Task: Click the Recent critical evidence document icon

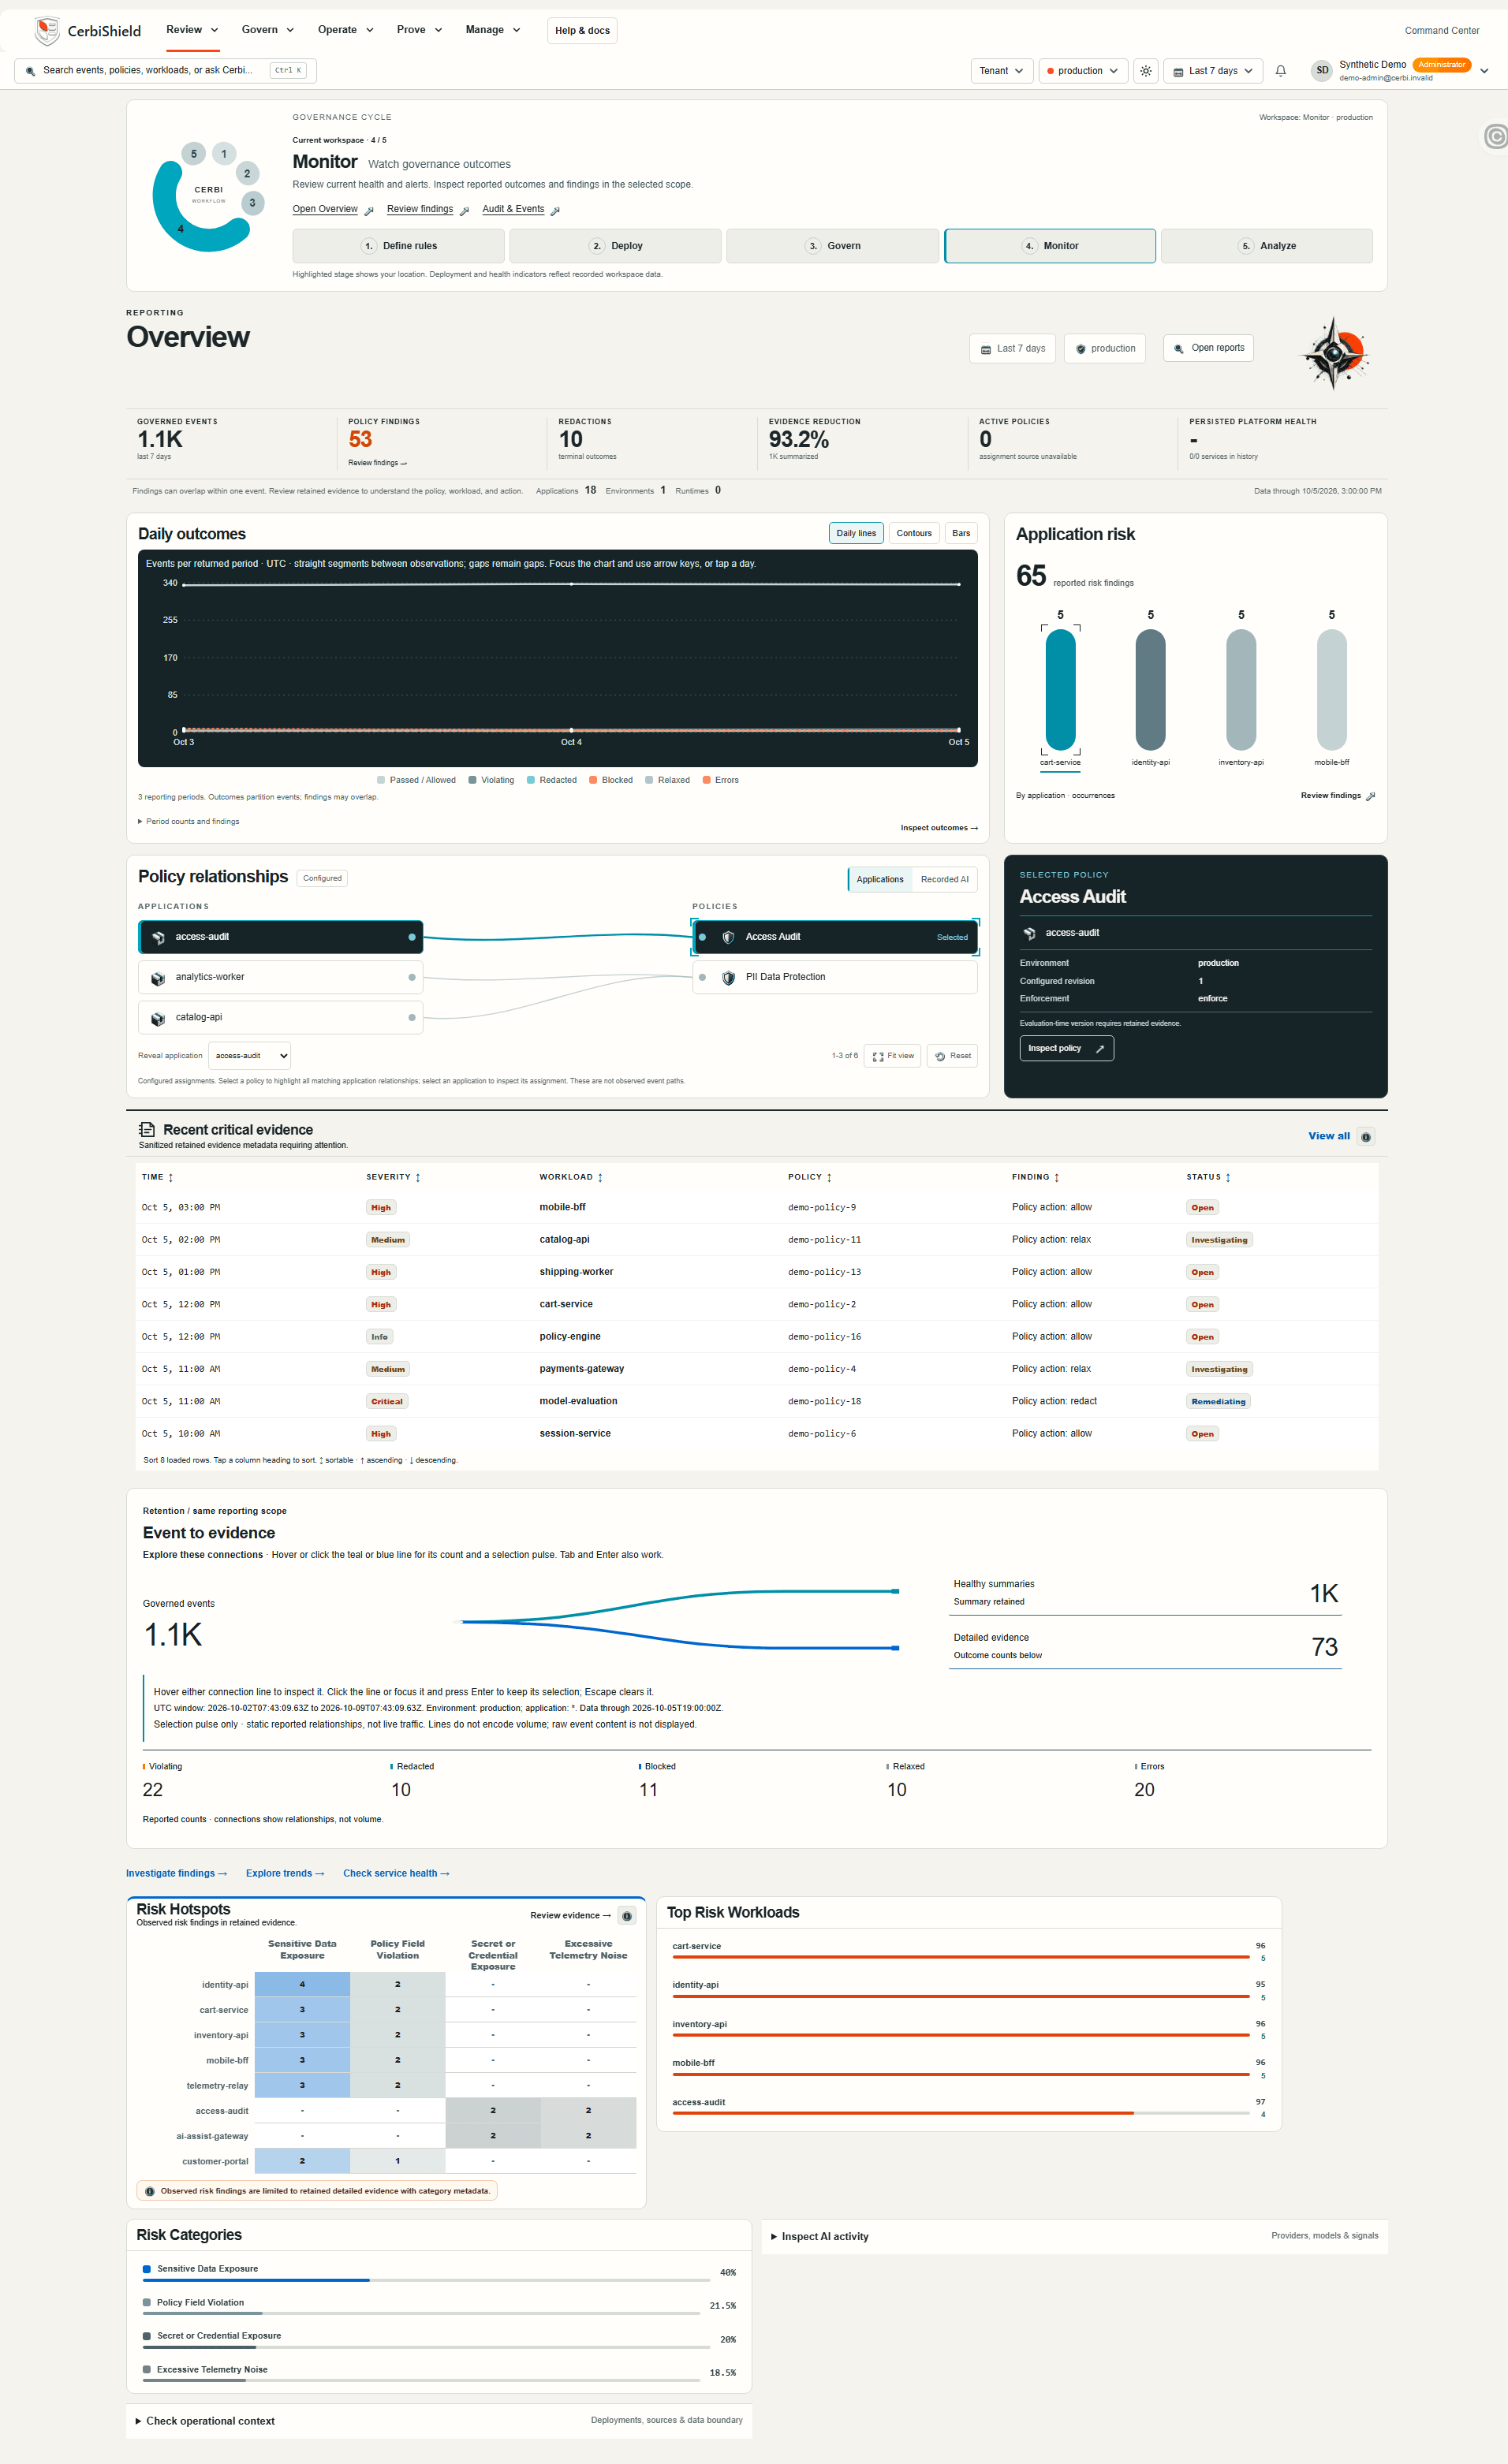Action: tap(147, 1129)
